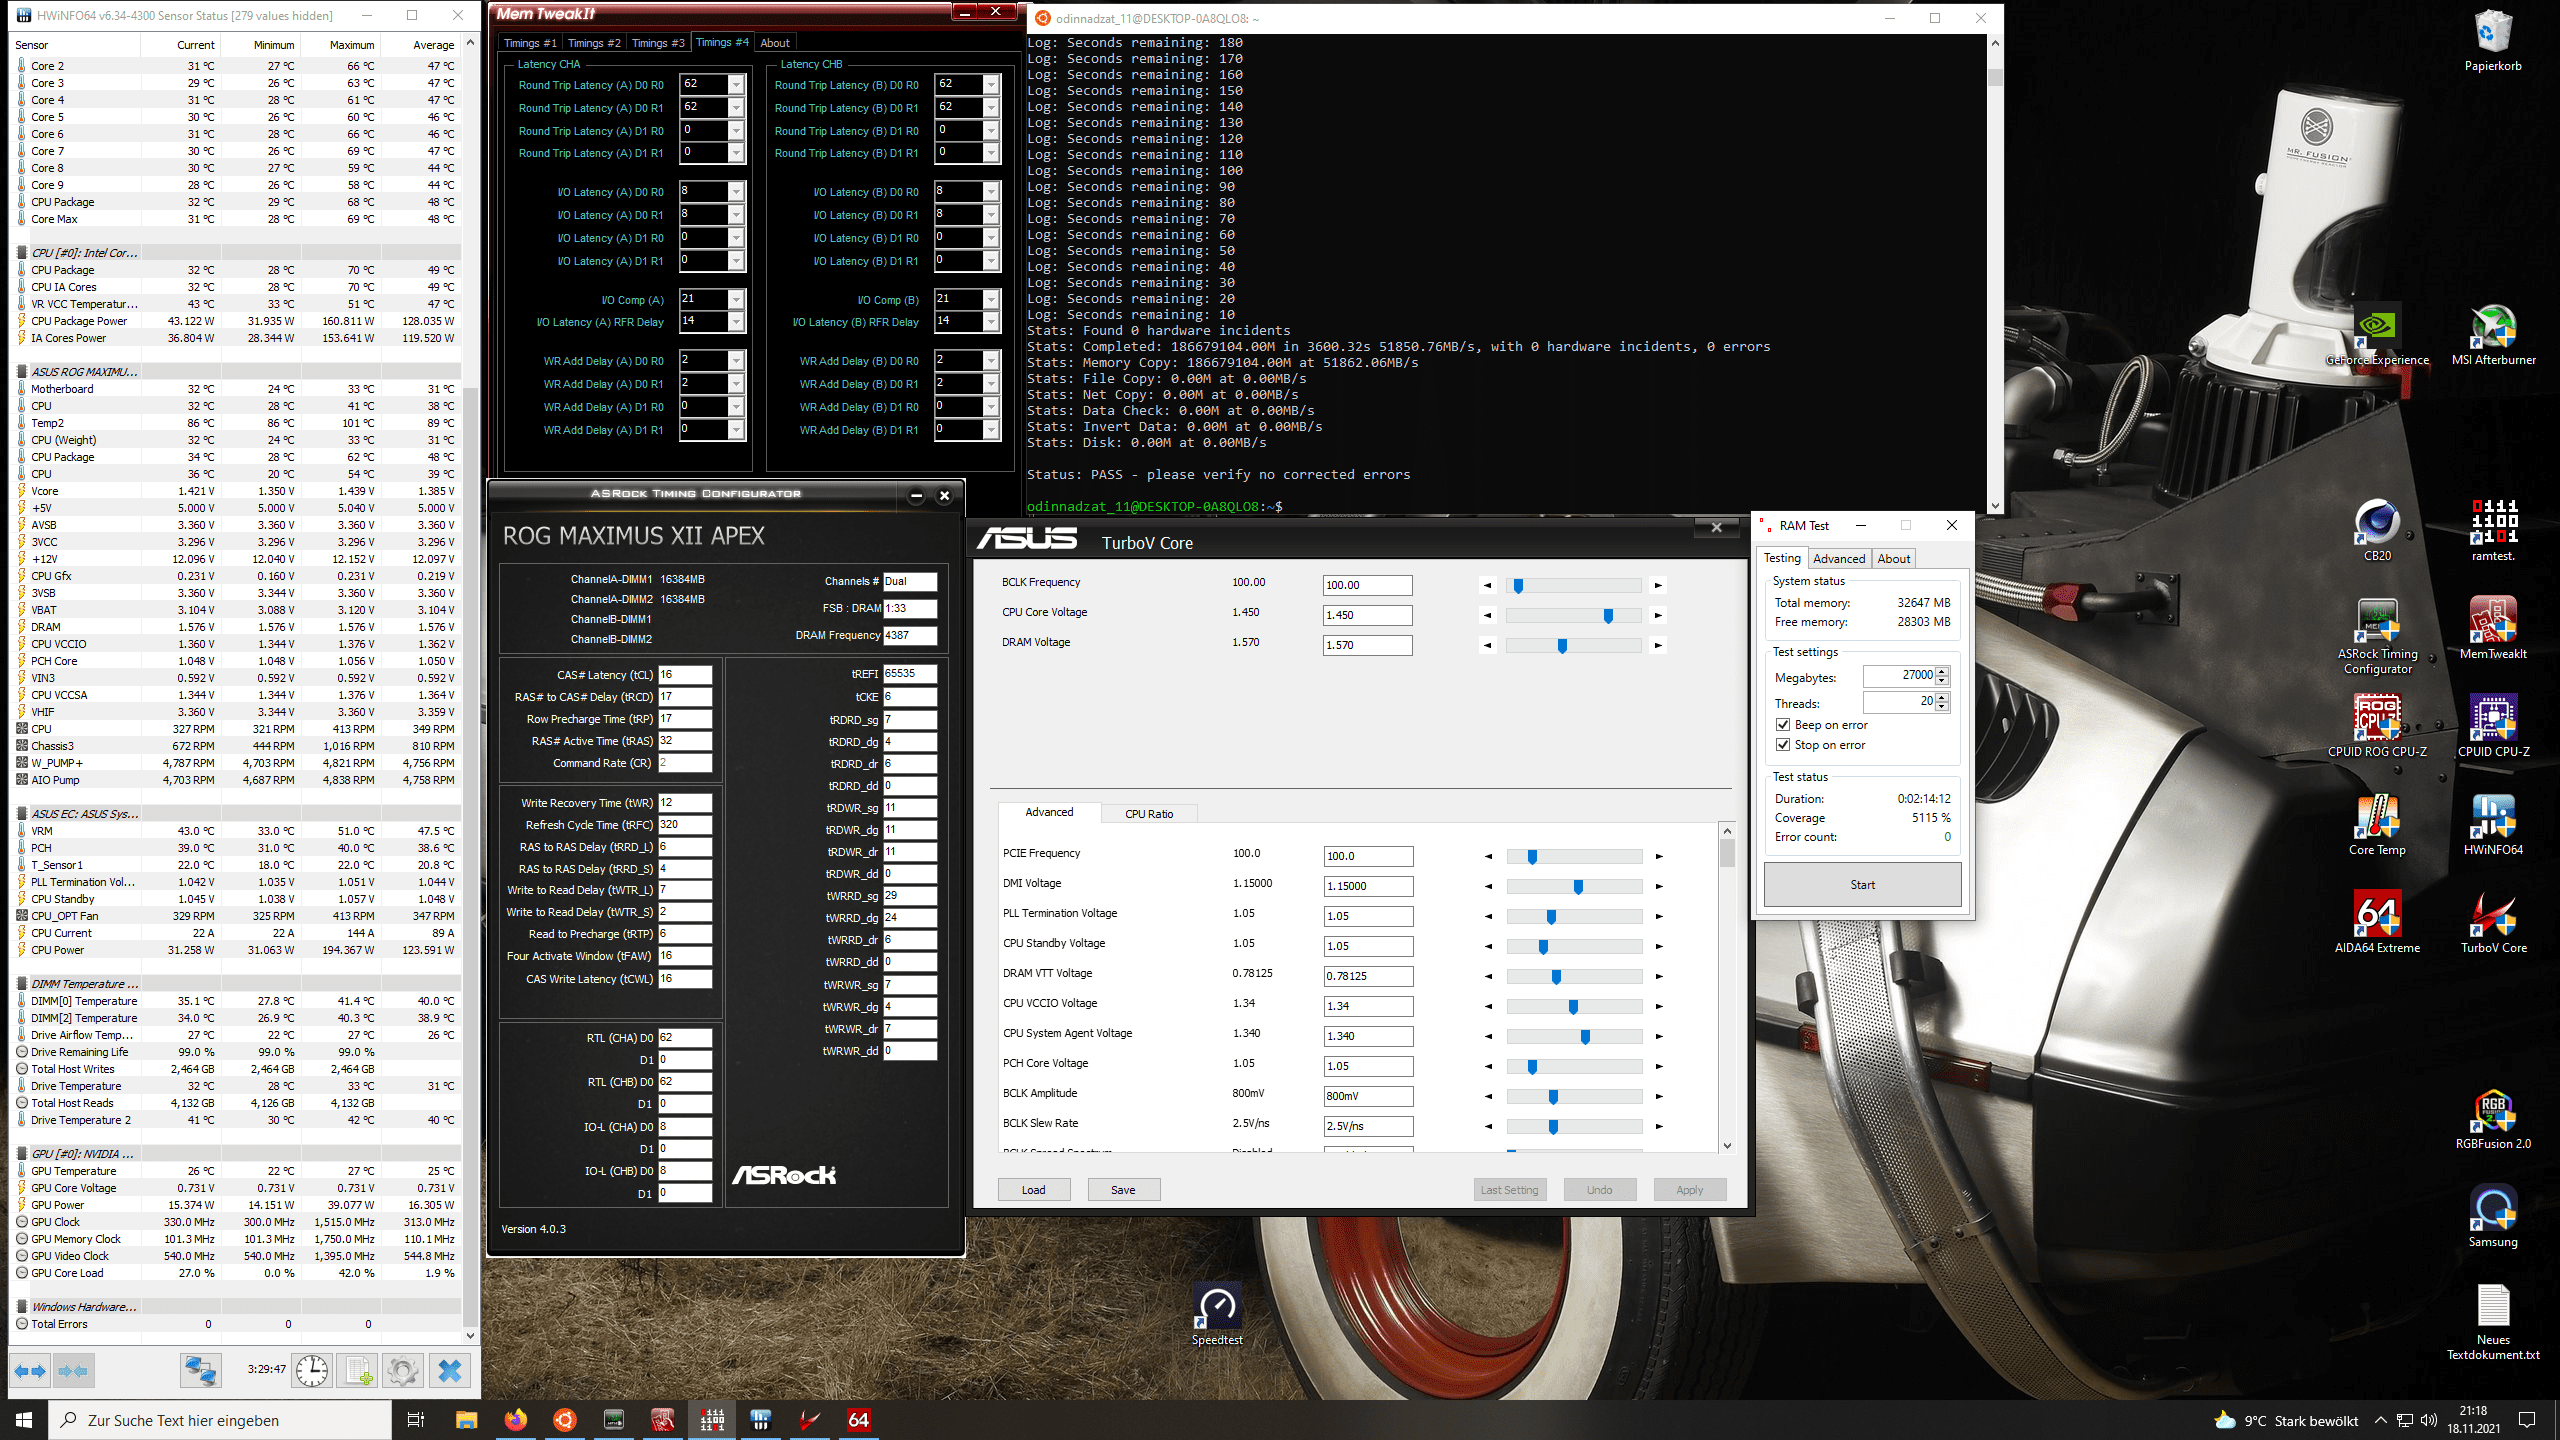The width and height of the screenshot is (2560, 1440).
Task: Open Round Trip Latency (A) D0 R0 dropdown
Action: (736, 84)
